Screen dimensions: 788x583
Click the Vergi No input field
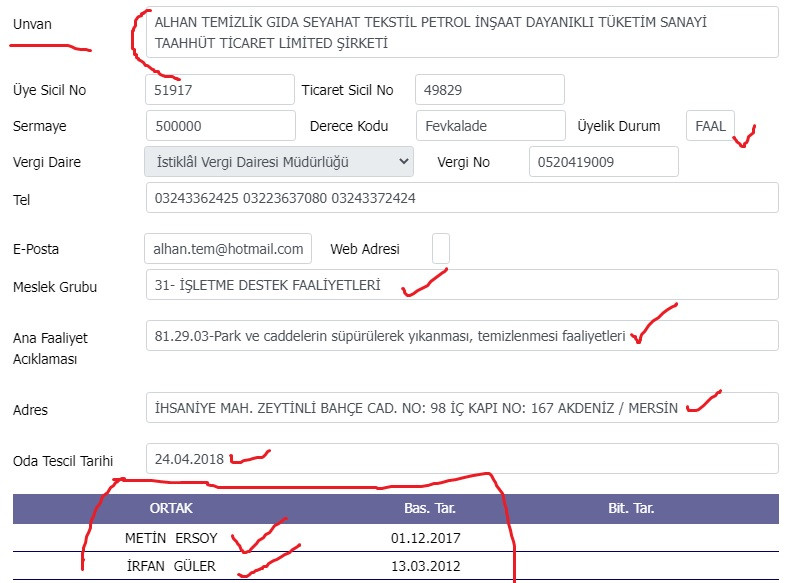point(603,162)
